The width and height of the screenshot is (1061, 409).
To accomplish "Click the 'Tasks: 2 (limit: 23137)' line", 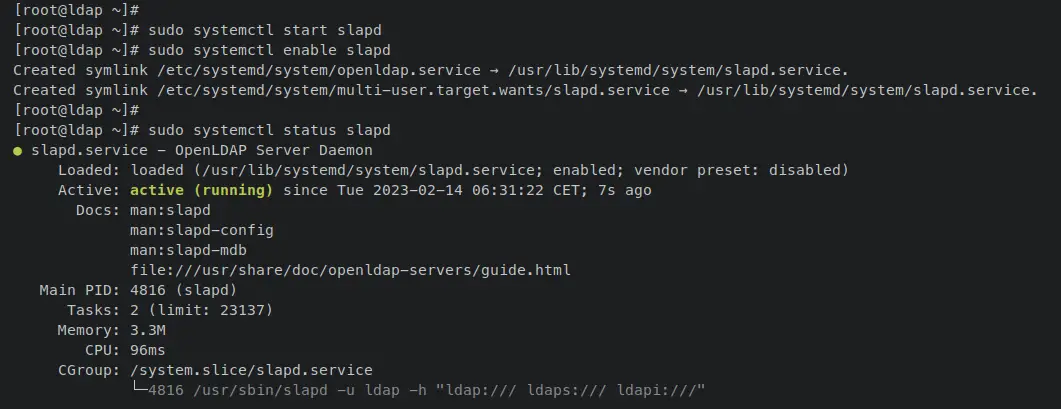I will (x=170, y=310).
